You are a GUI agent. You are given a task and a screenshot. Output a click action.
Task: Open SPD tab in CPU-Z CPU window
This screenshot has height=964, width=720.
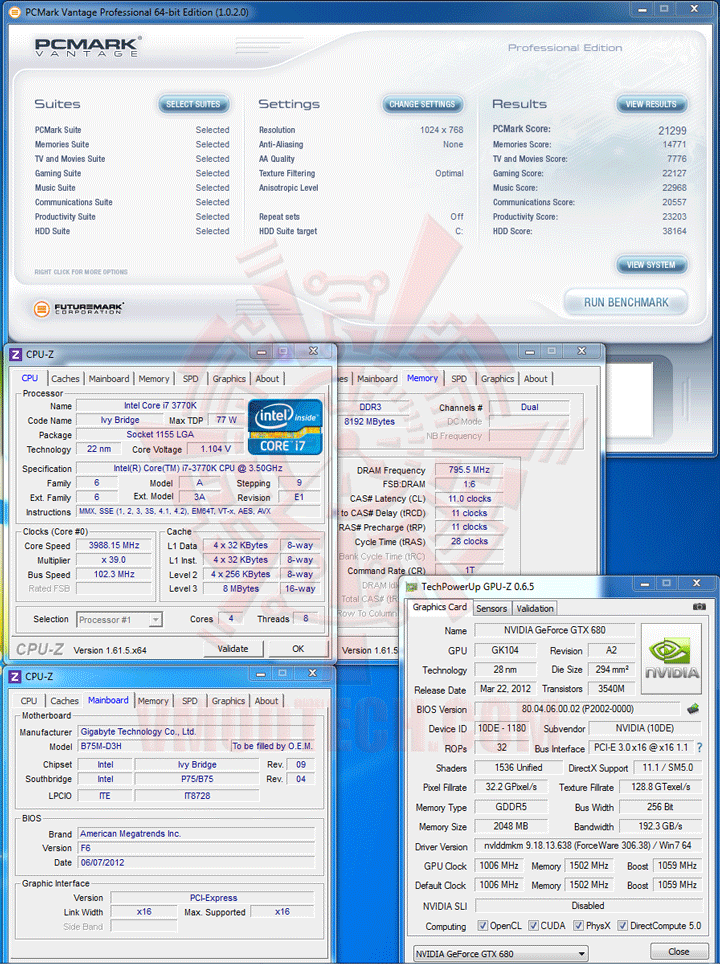pyautogui.click(x=191, y=379)
